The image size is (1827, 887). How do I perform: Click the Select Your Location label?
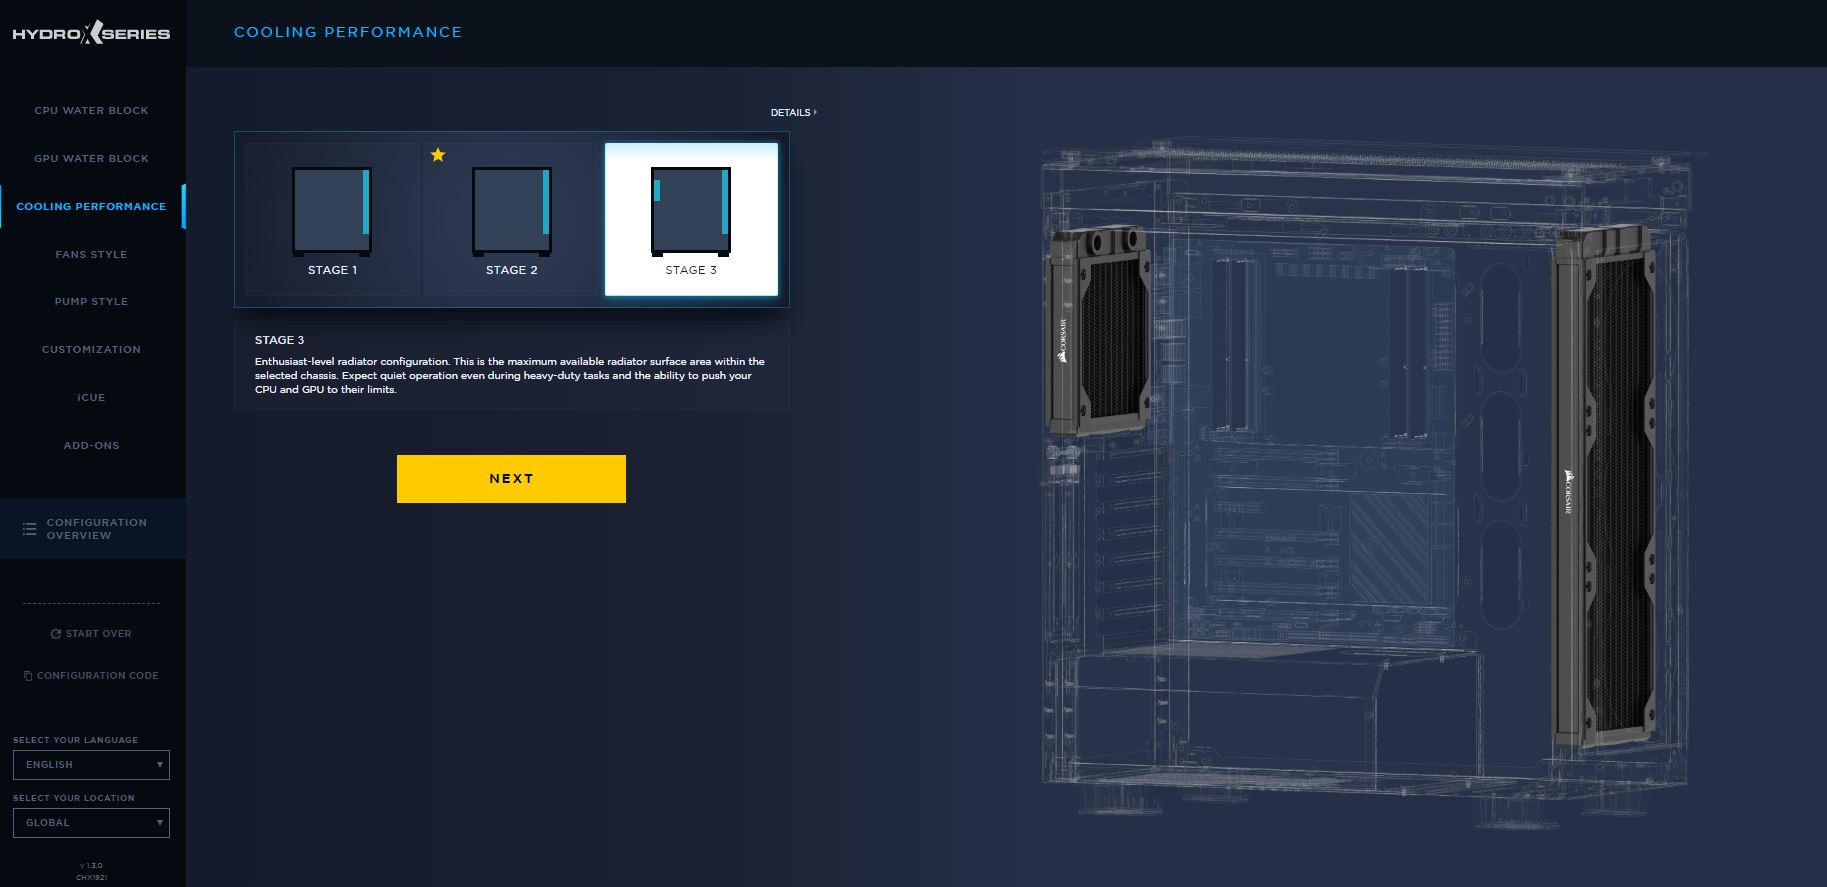[x=74, y=798]
